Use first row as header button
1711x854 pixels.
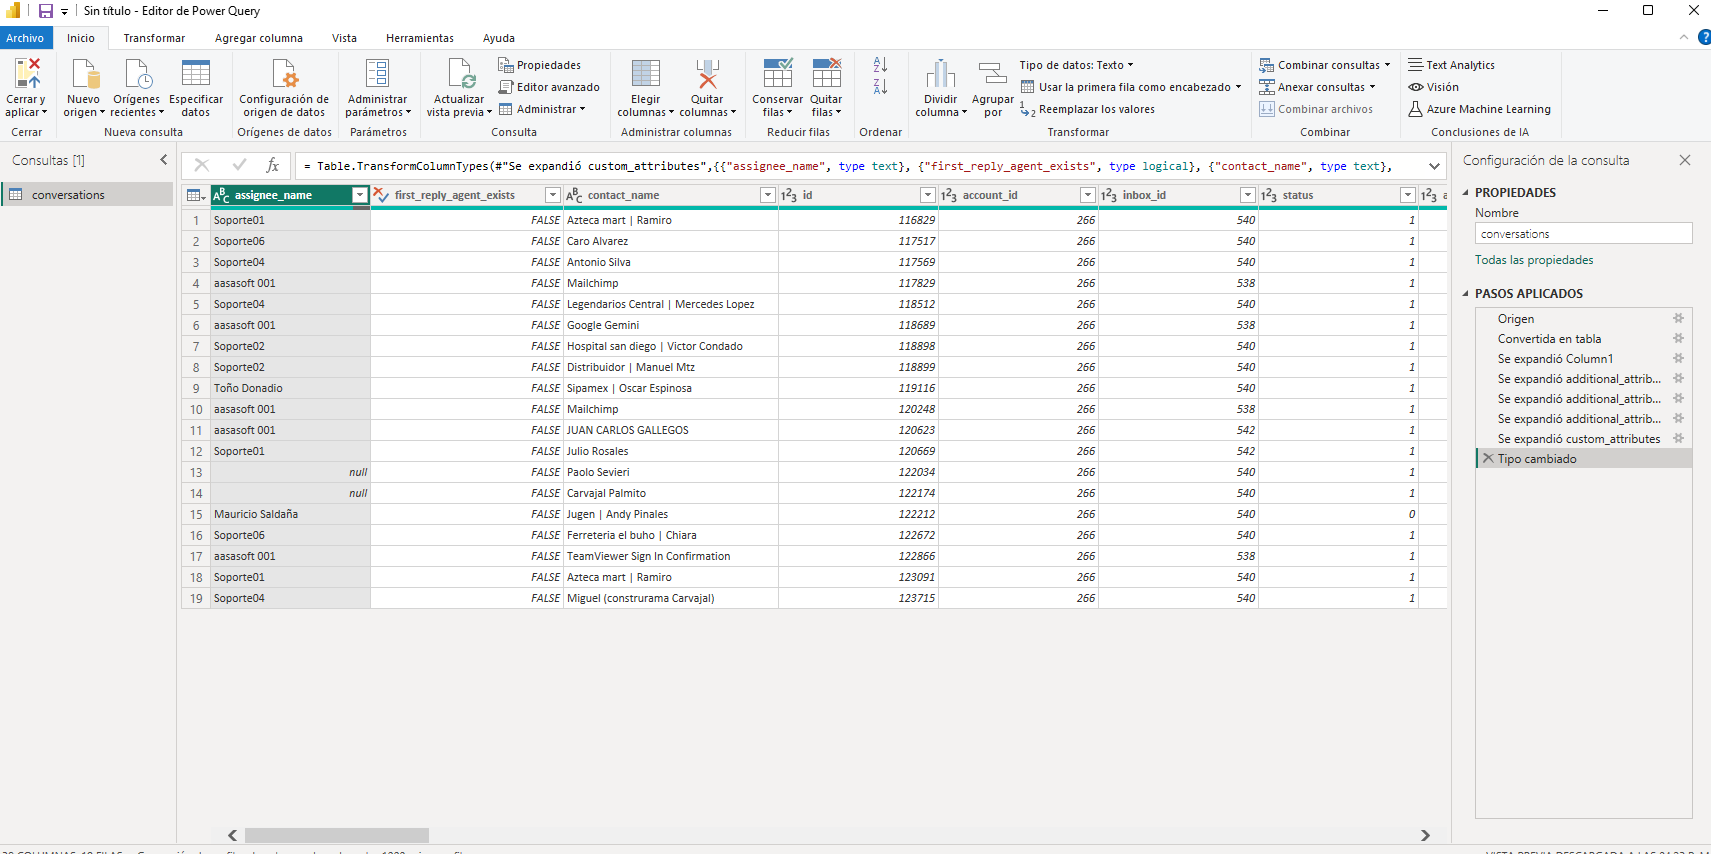pyautogui.click(x=1130, y=87)
